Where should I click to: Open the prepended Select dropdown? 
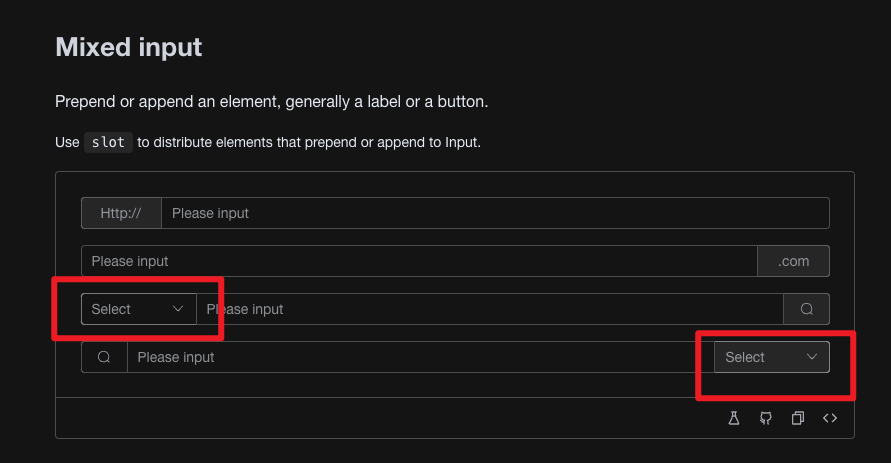point(139,309)
